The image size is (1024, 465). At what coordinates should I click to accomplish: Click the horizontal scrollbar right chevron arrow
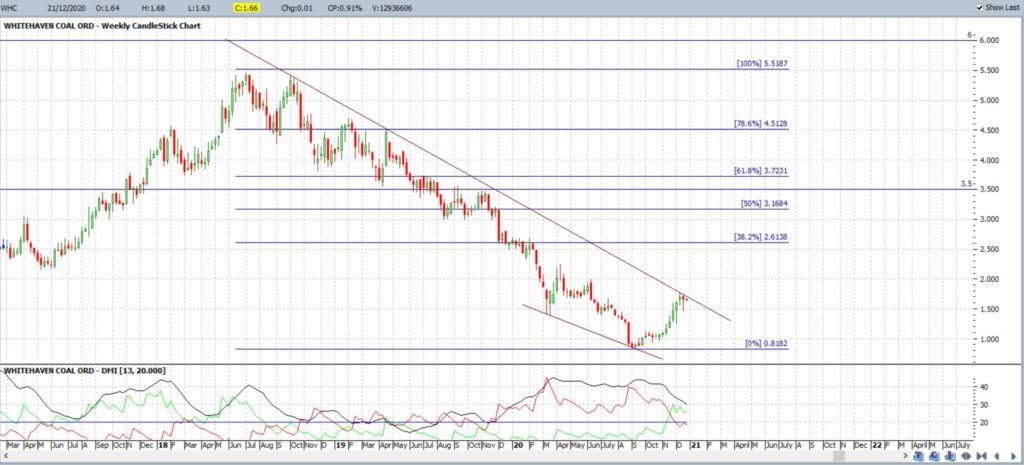click(906, 456)
